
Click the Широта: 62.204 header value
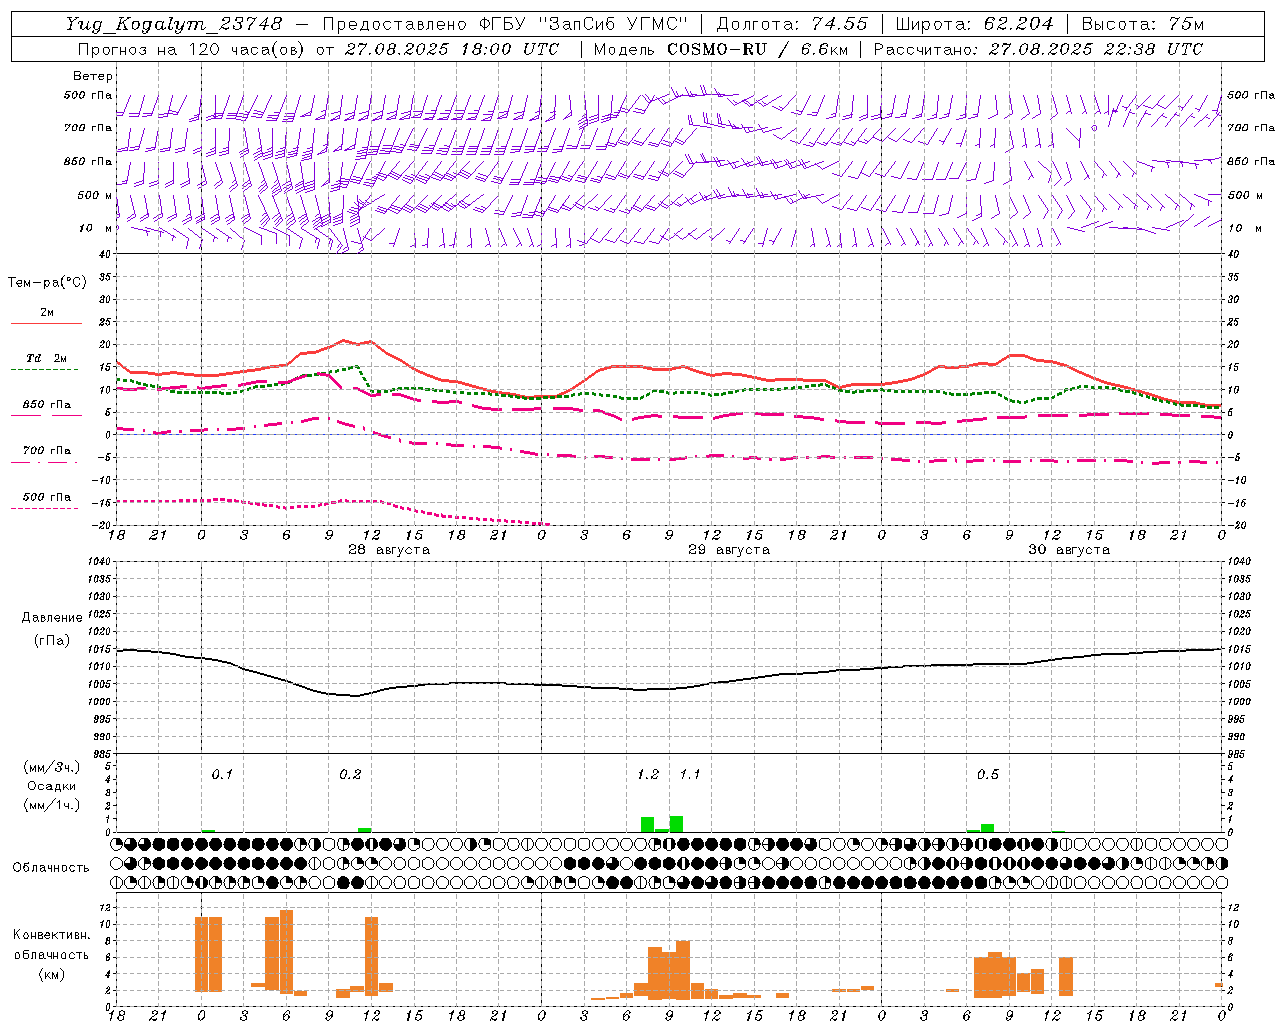974,24
